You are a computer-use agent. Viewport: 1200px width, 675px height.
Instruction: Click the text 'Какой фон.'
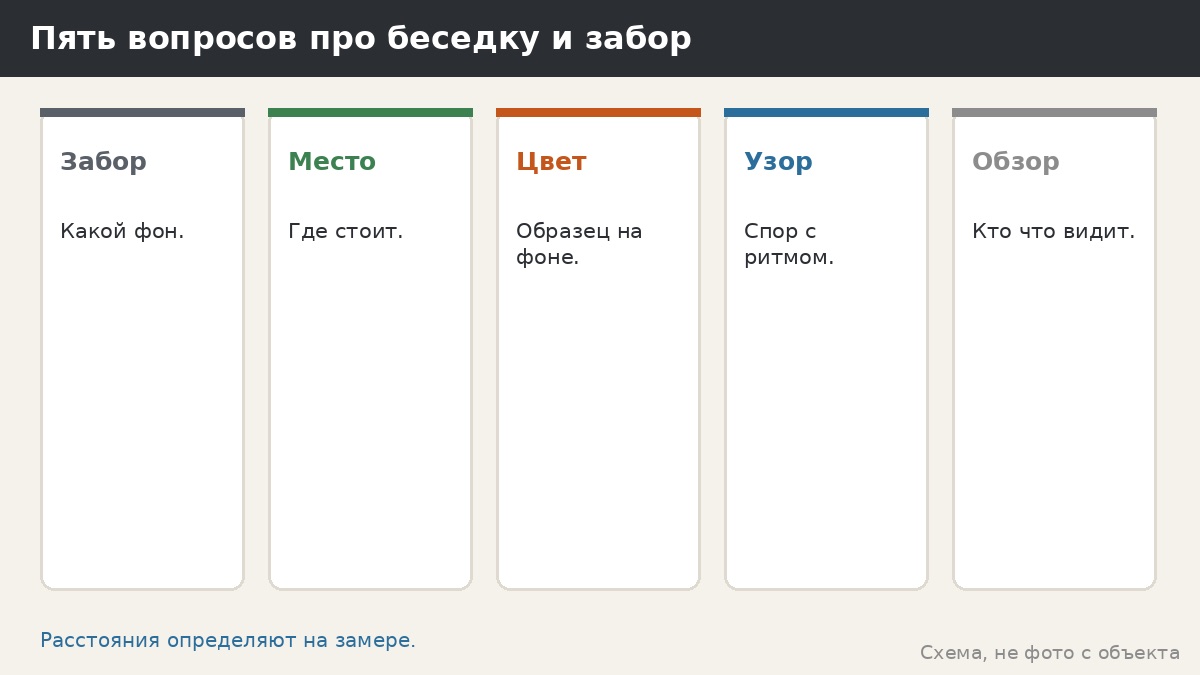tap(122, 231)
